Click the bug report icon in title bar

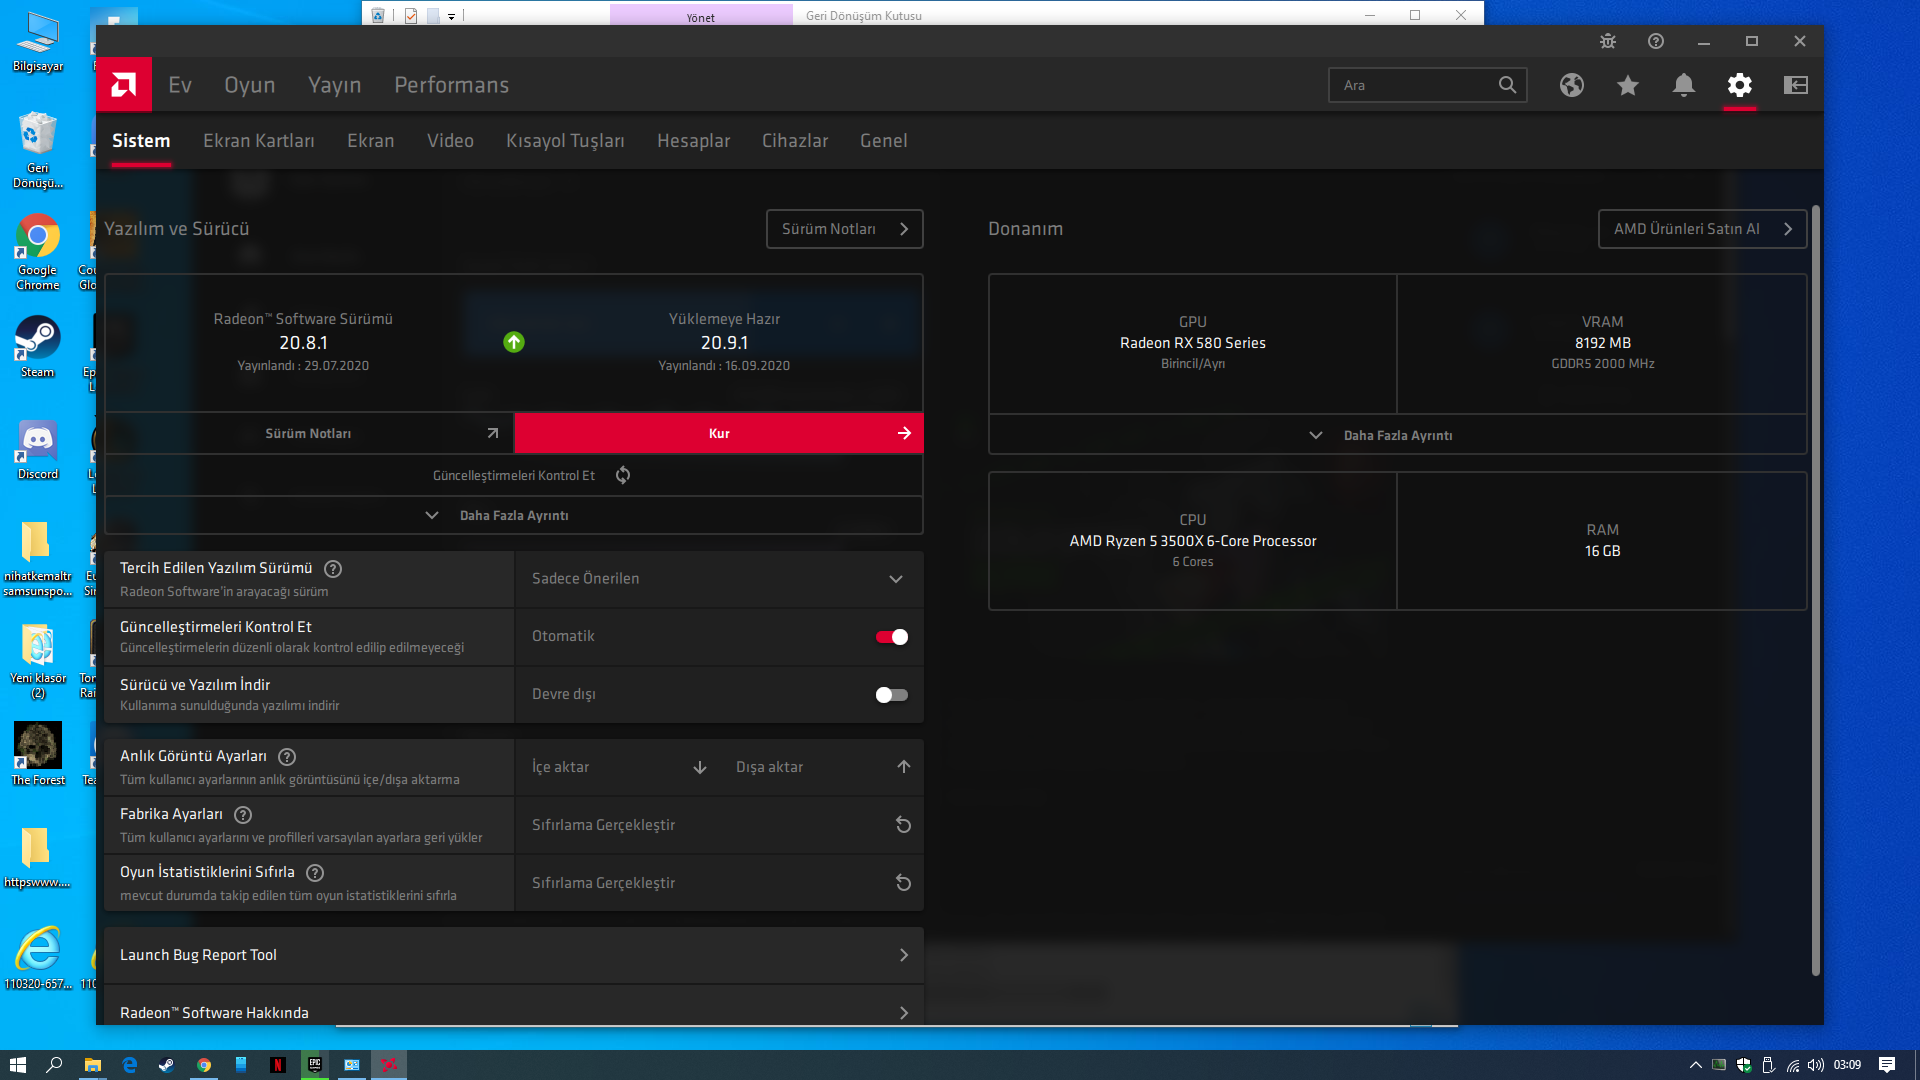pyautogui.click(x=1608, y=41)
